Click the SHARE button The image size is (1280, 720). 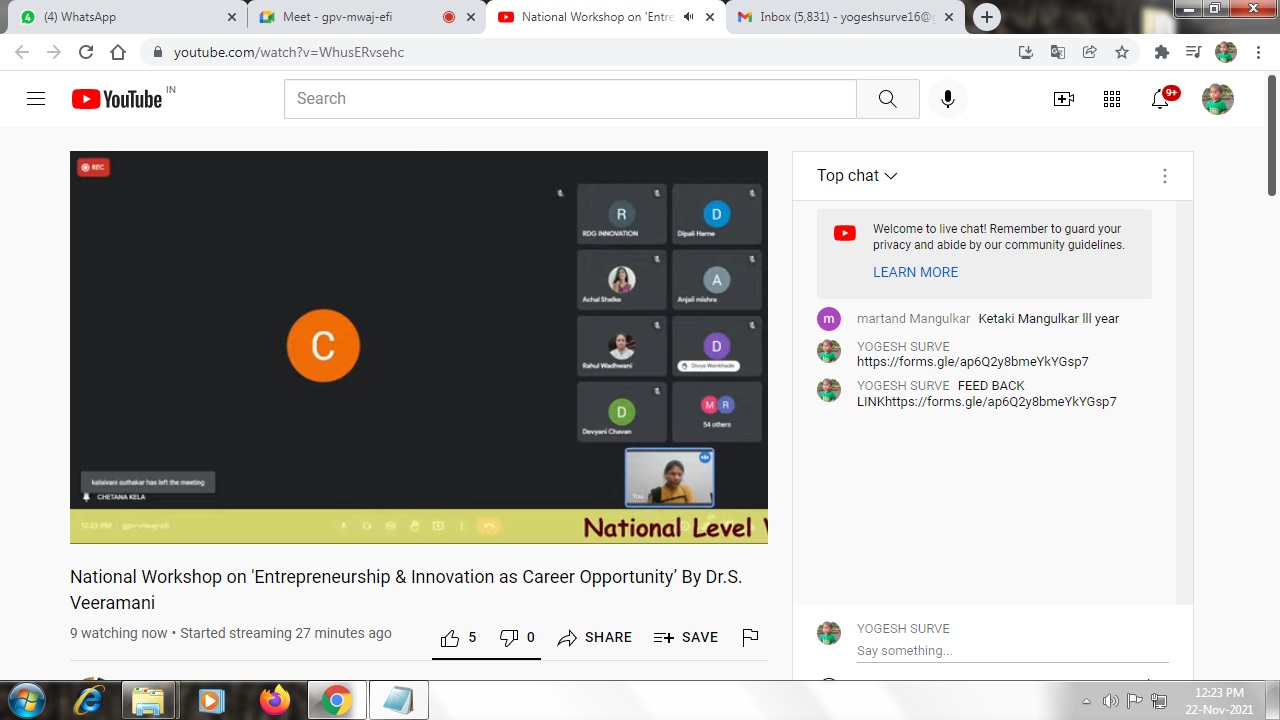pos(595,638)
